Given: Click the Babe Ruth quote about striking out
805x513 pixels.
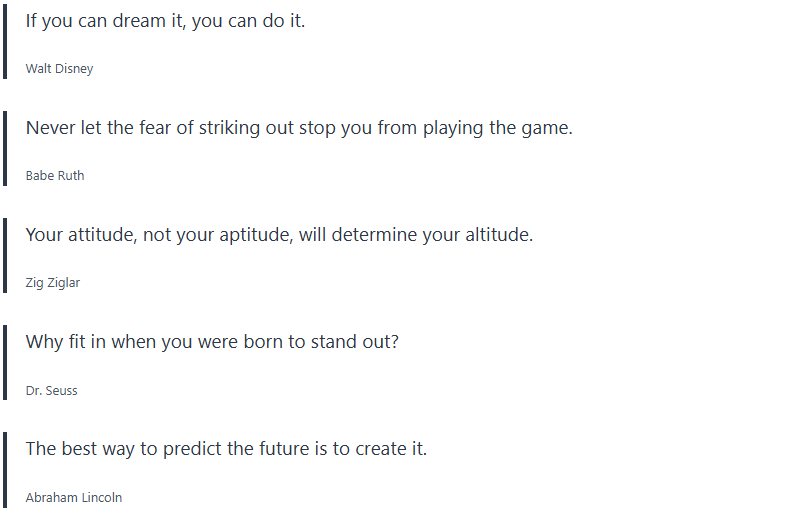Looking at the screenshot, I should pos(299,128).
